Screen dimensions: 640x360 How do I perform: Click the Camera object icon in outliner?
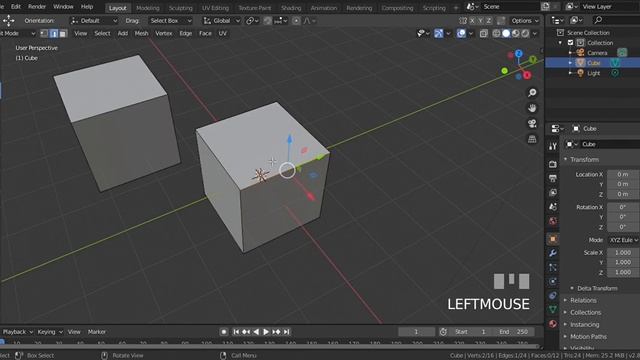pos(580,53)
